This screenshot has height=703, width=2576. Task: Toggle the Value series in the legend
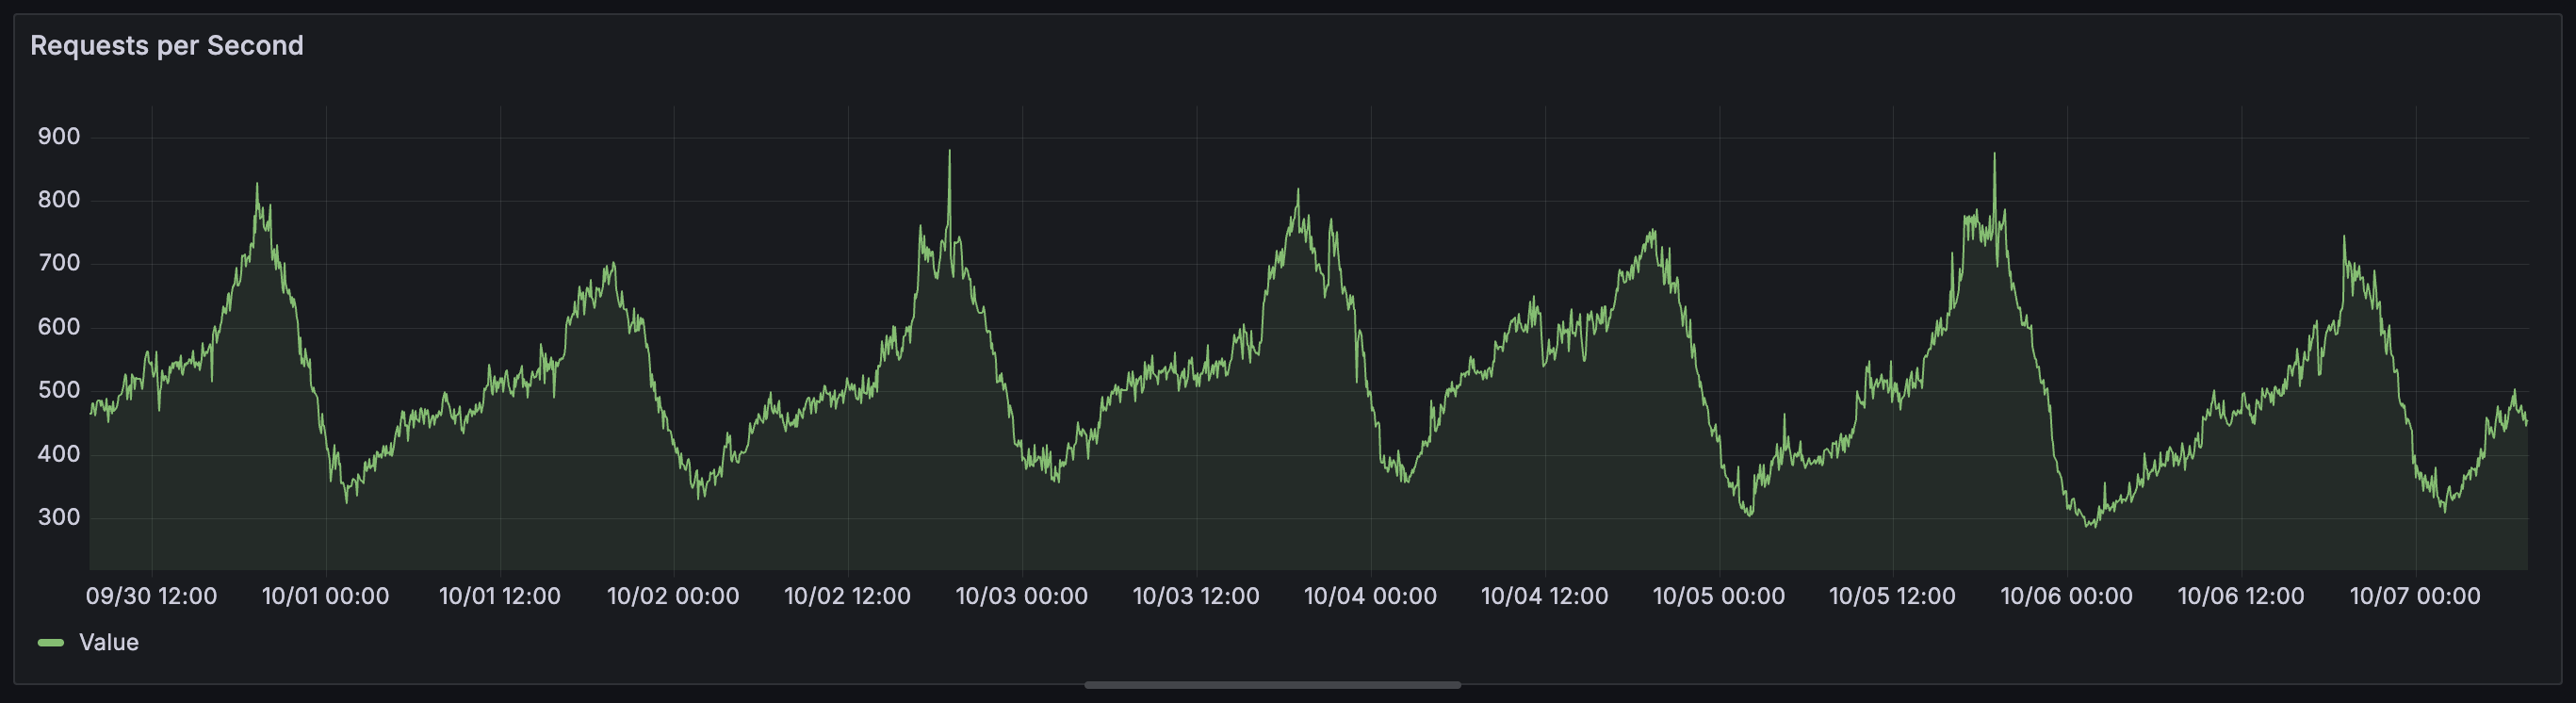109,642
